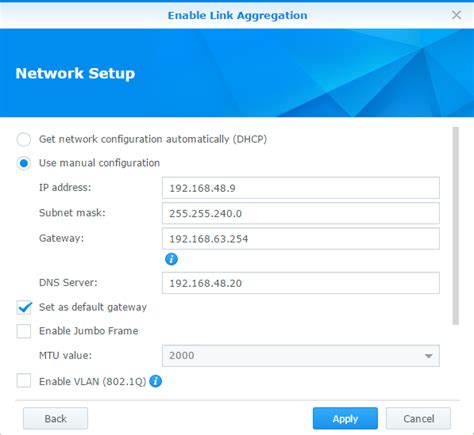
Task: Click the 'DNS Server:' label
Action: click(x=68, y=283)
